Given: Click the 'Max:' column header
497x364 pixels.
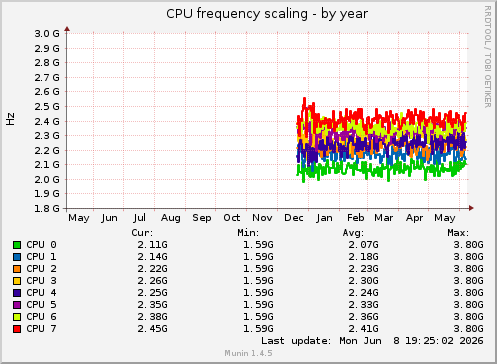Looking at the screenshot, I should (458, 233).
